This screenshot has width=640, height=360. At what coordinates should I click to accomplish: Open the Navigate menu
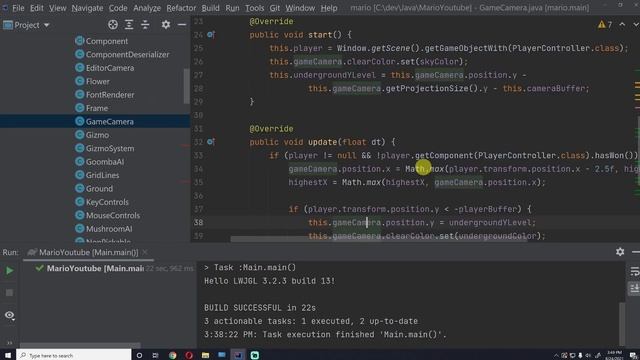coord(87,8)
